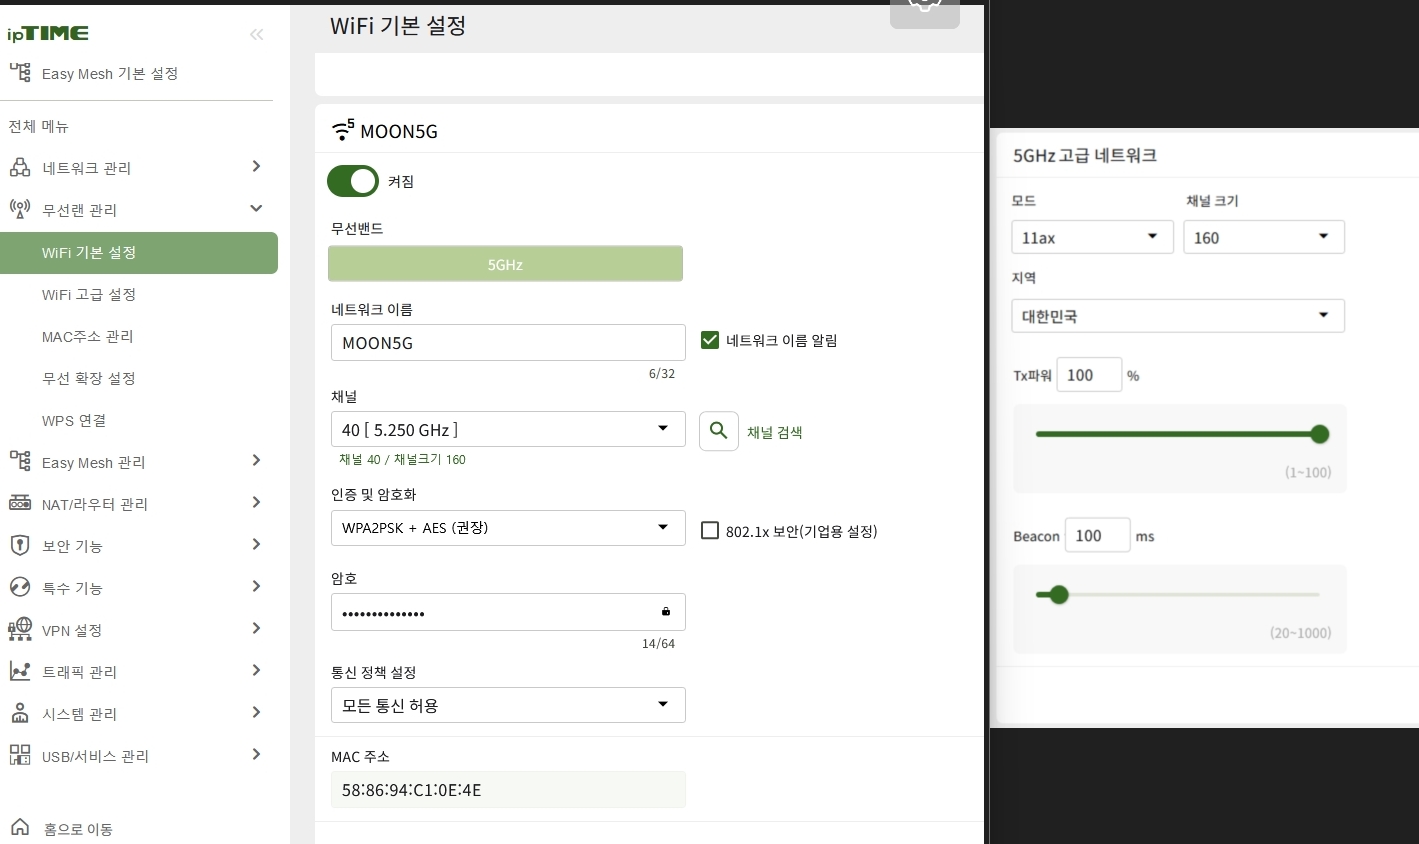Click the USB/서비스 관리 icon
Screen dimensions: 1419x844
[x=20, y=755]
